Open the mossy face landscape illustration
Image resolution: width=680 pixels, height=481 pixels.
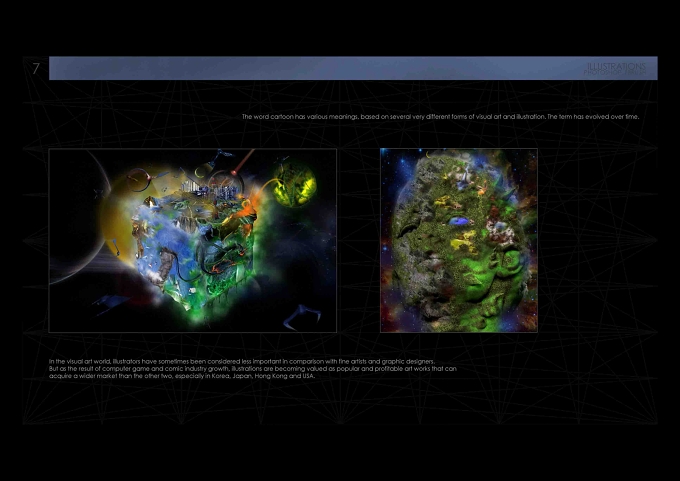point(459,240)
